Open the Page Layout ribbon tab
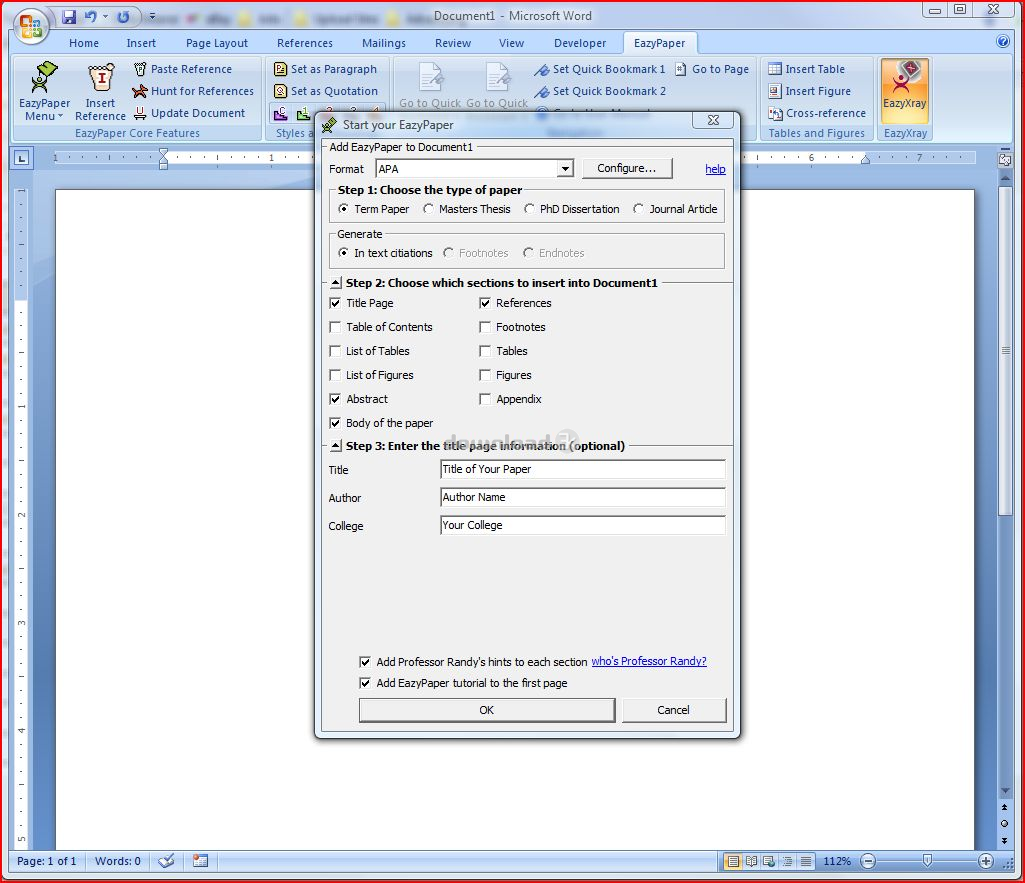The image size is (1025, 883). click(217, 43)
